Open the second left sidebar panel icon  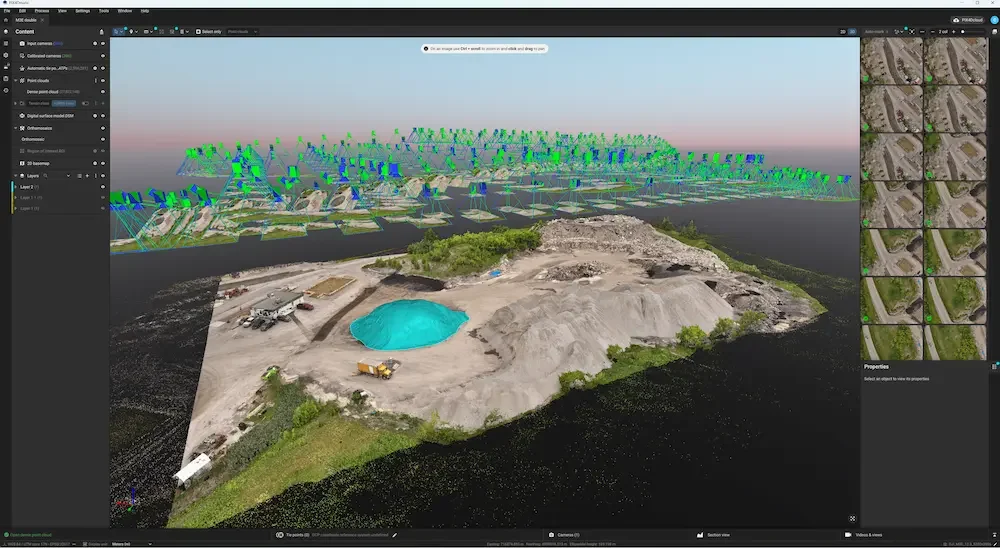tap(6, 43)
